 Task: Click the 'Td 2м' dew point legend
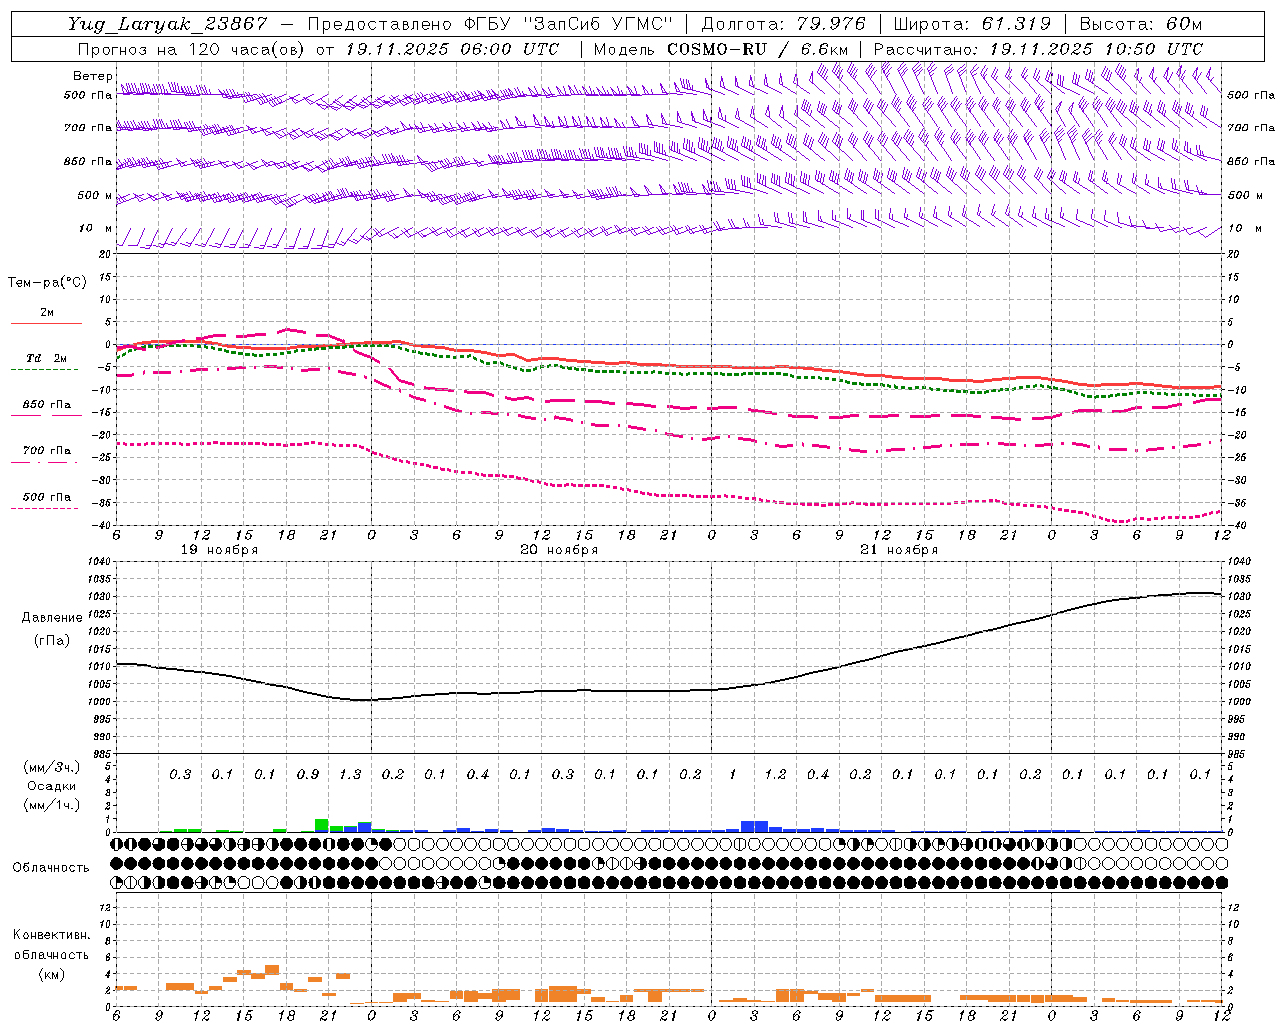point(47,358)
